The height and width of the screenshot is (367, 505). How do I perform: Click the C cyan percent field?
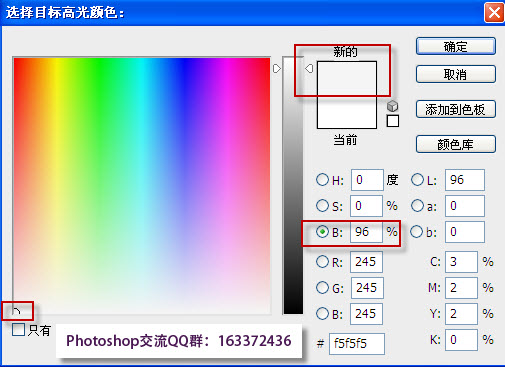pyautogui.click(x=461, y=262)
